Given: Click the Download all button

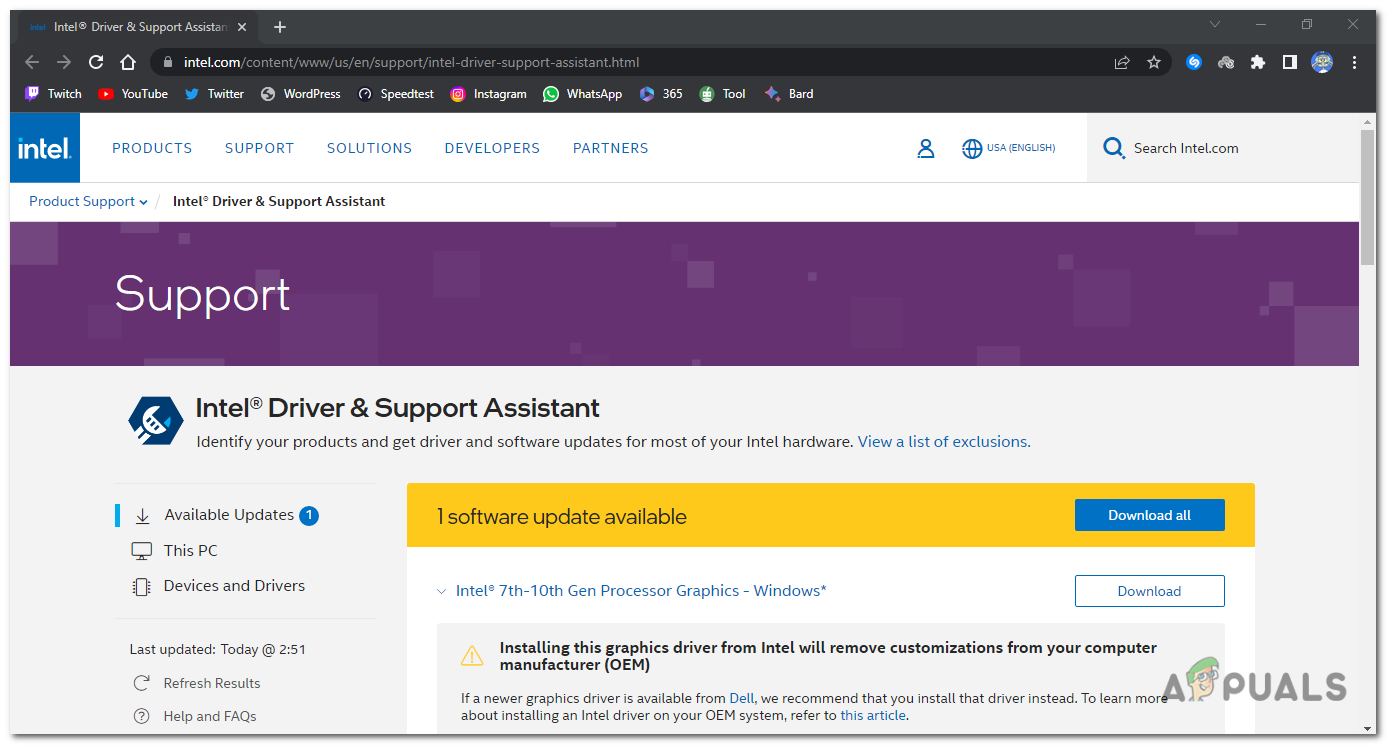Looking at the screenshot, I should click(1149, 515).
